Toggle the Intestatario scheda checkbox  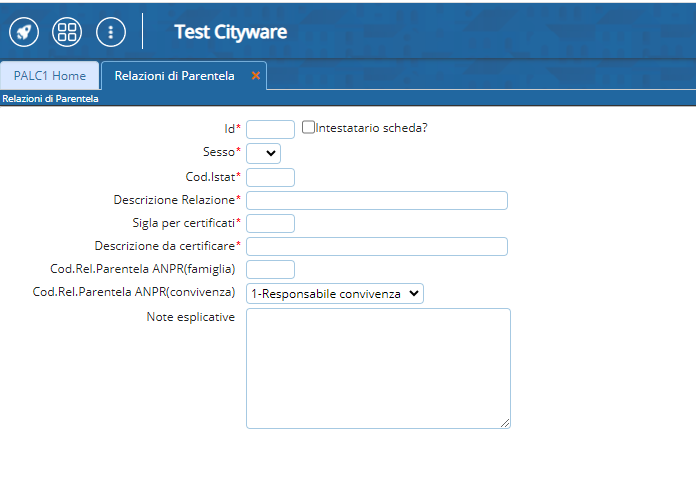308,127
